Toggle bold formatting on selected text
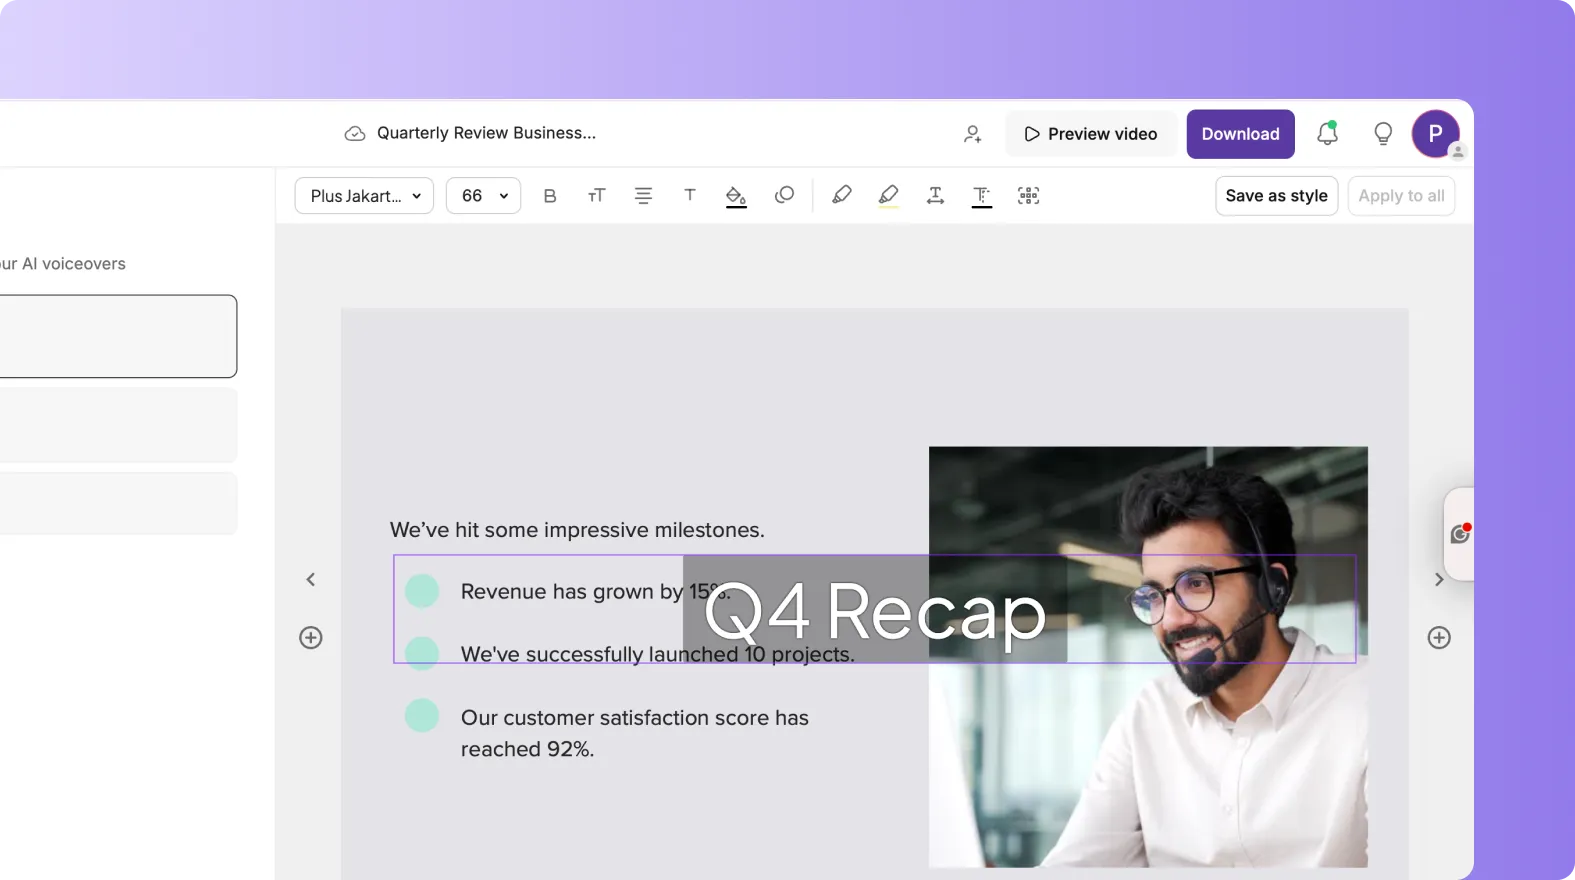 [x=549, y=196]
